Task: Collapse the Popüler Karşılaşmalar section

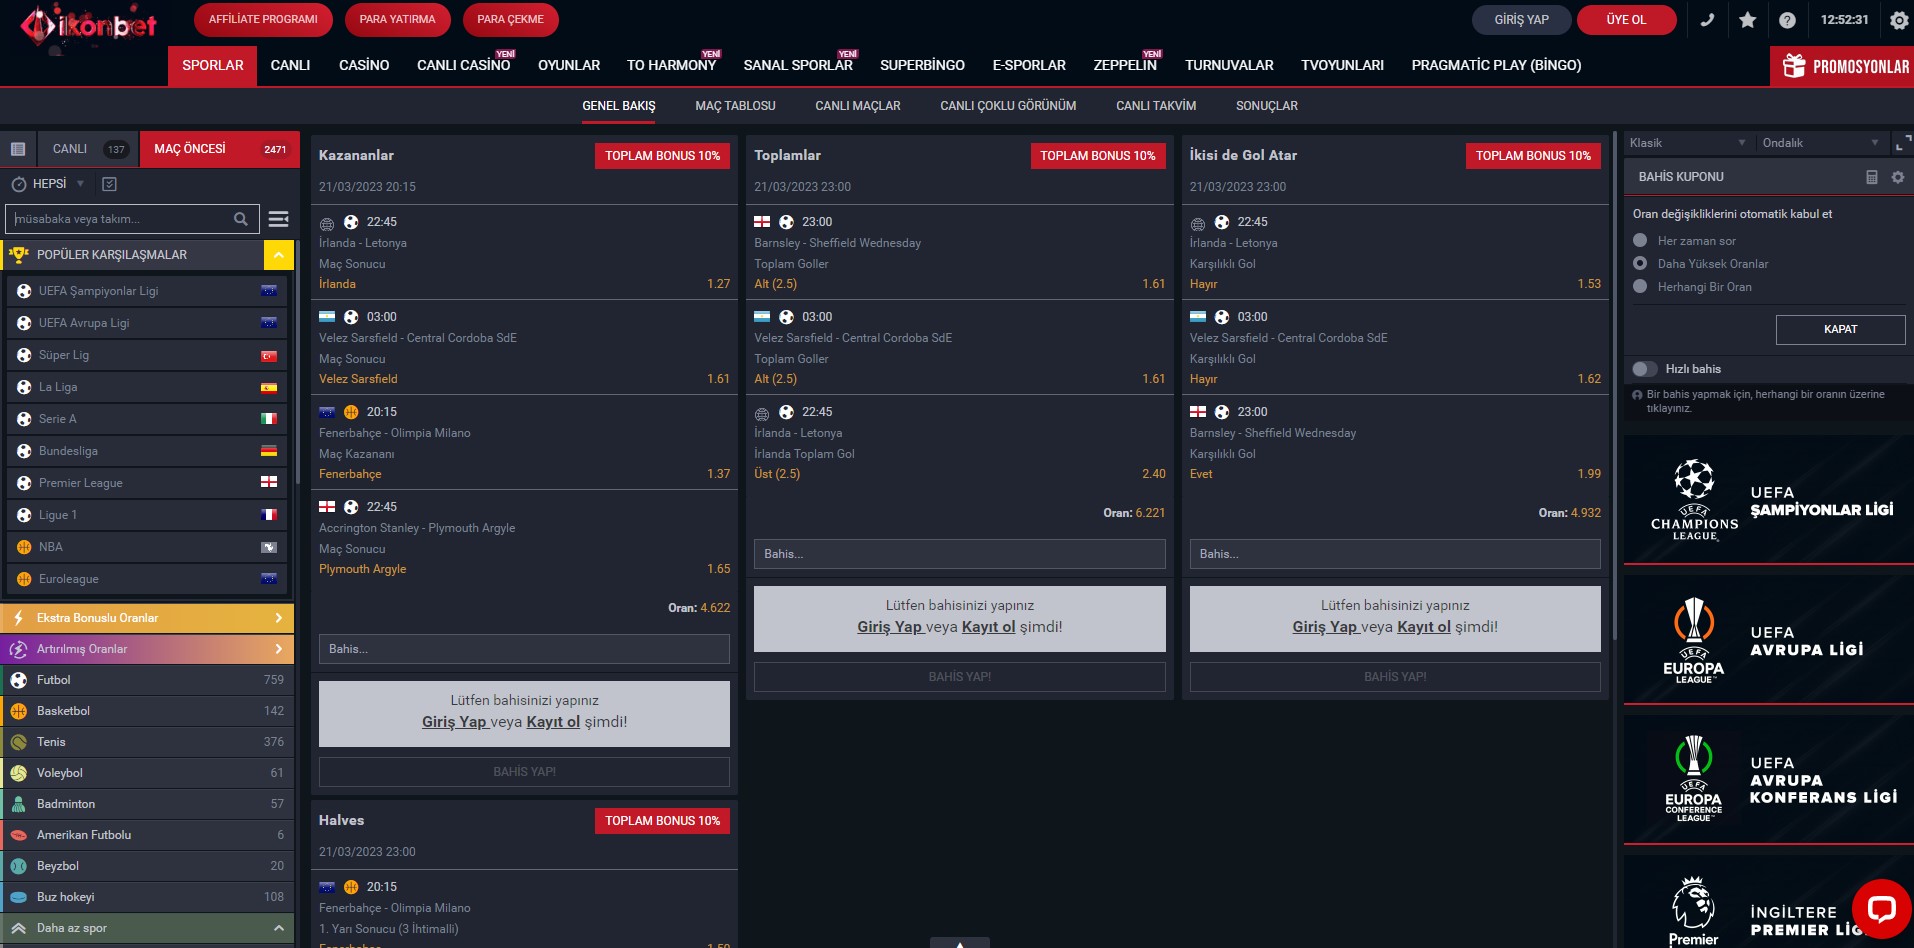Action: [279, 255]
